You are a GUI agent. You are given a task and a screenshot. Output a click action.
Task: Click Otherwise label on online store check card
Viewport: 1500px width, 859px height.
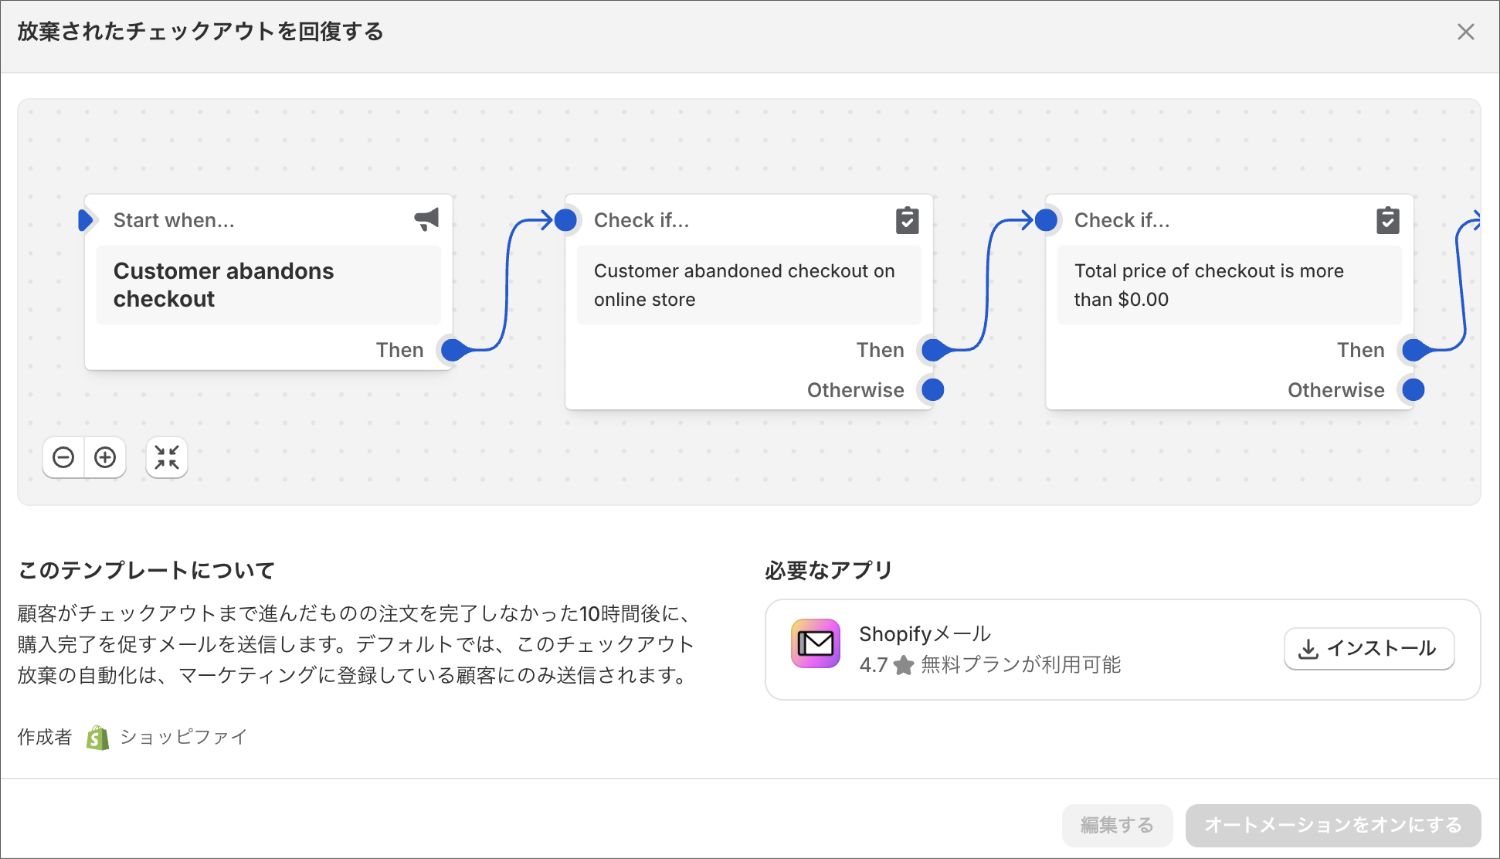tap(856, 390)
